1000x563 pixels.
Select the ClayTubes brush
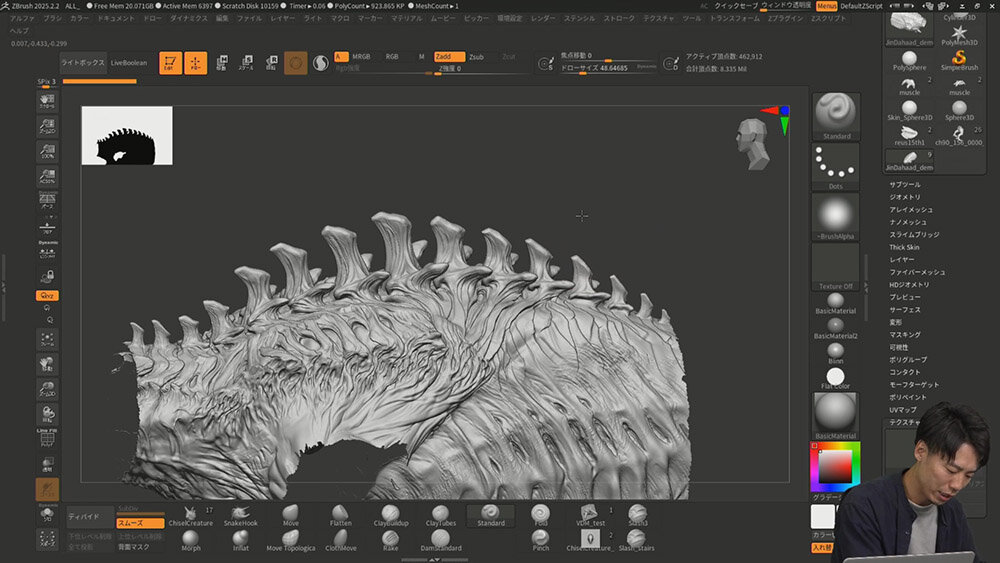tap(440, 516)
